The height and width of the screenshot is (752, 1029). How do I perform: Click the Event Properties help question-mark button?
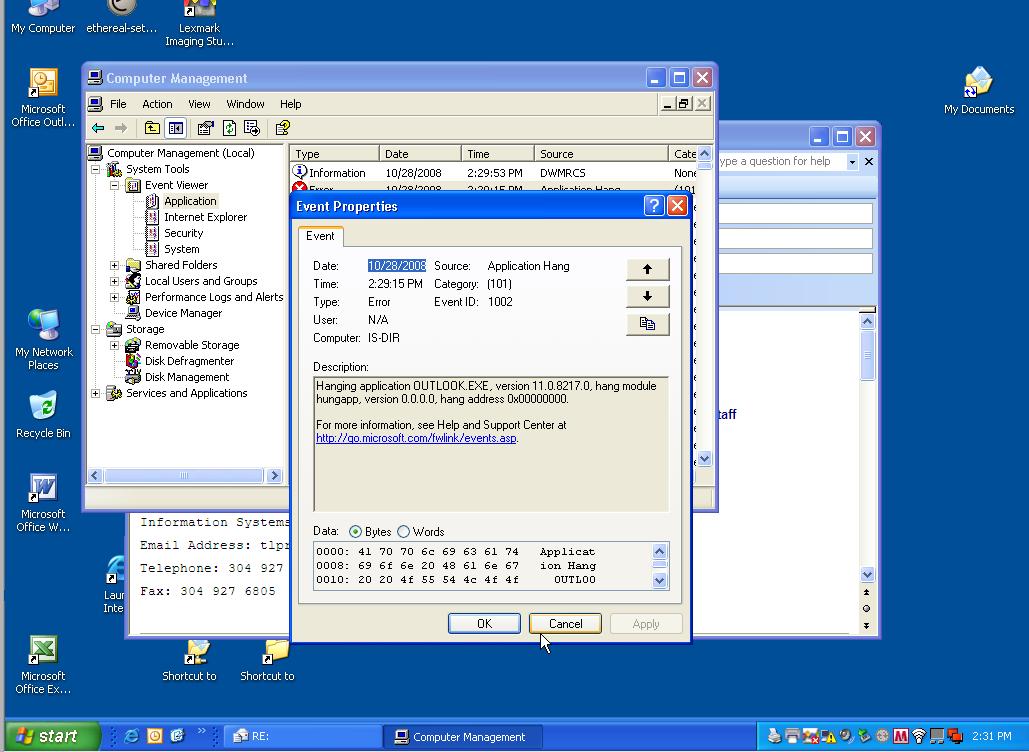[x=654, y=206]
